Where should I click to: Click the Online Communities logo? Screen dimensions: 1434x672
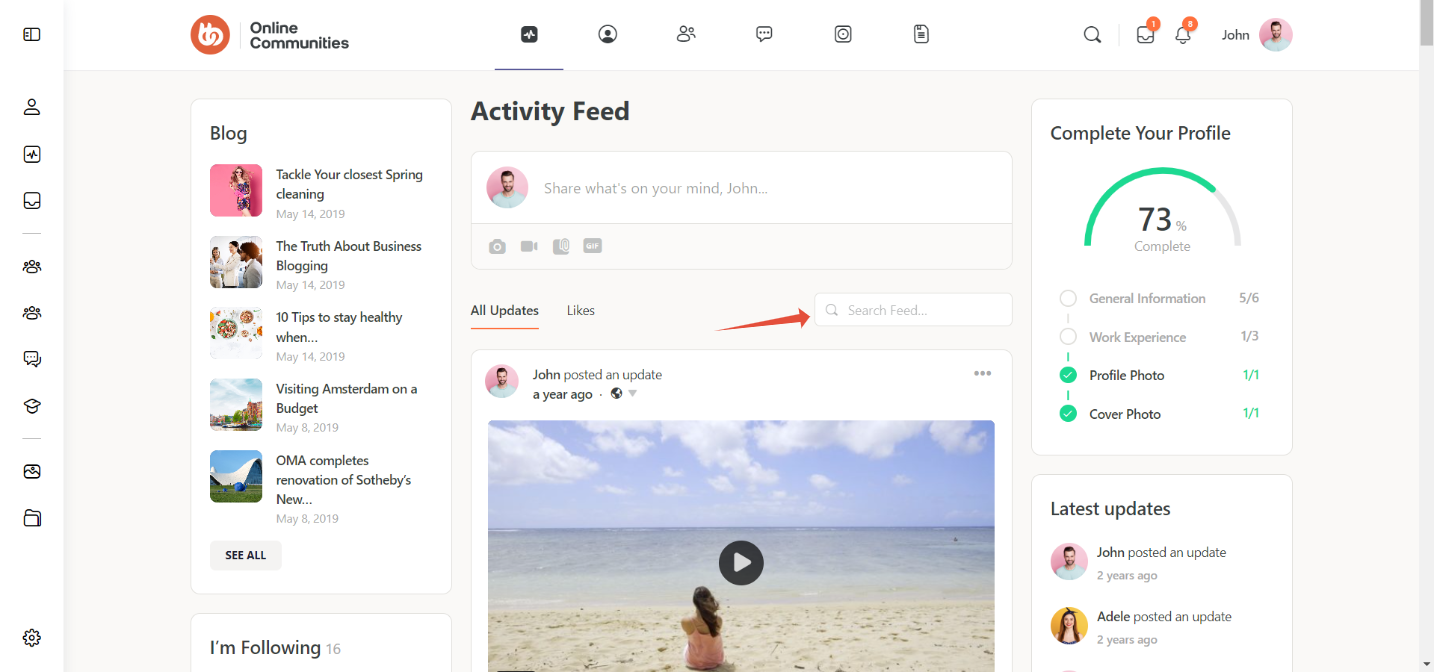pyautogui.click(x=270, y=35)
